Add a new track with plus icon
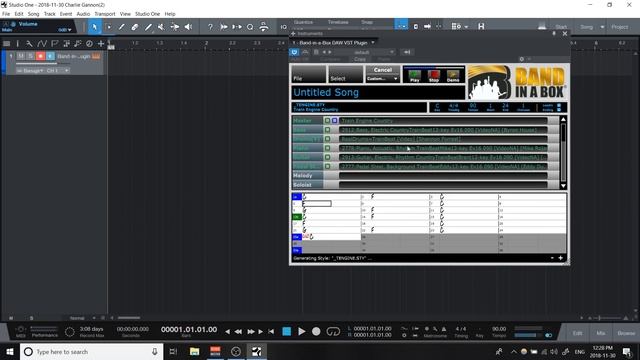This screenshot has width=640, height=360. [101, 43]
